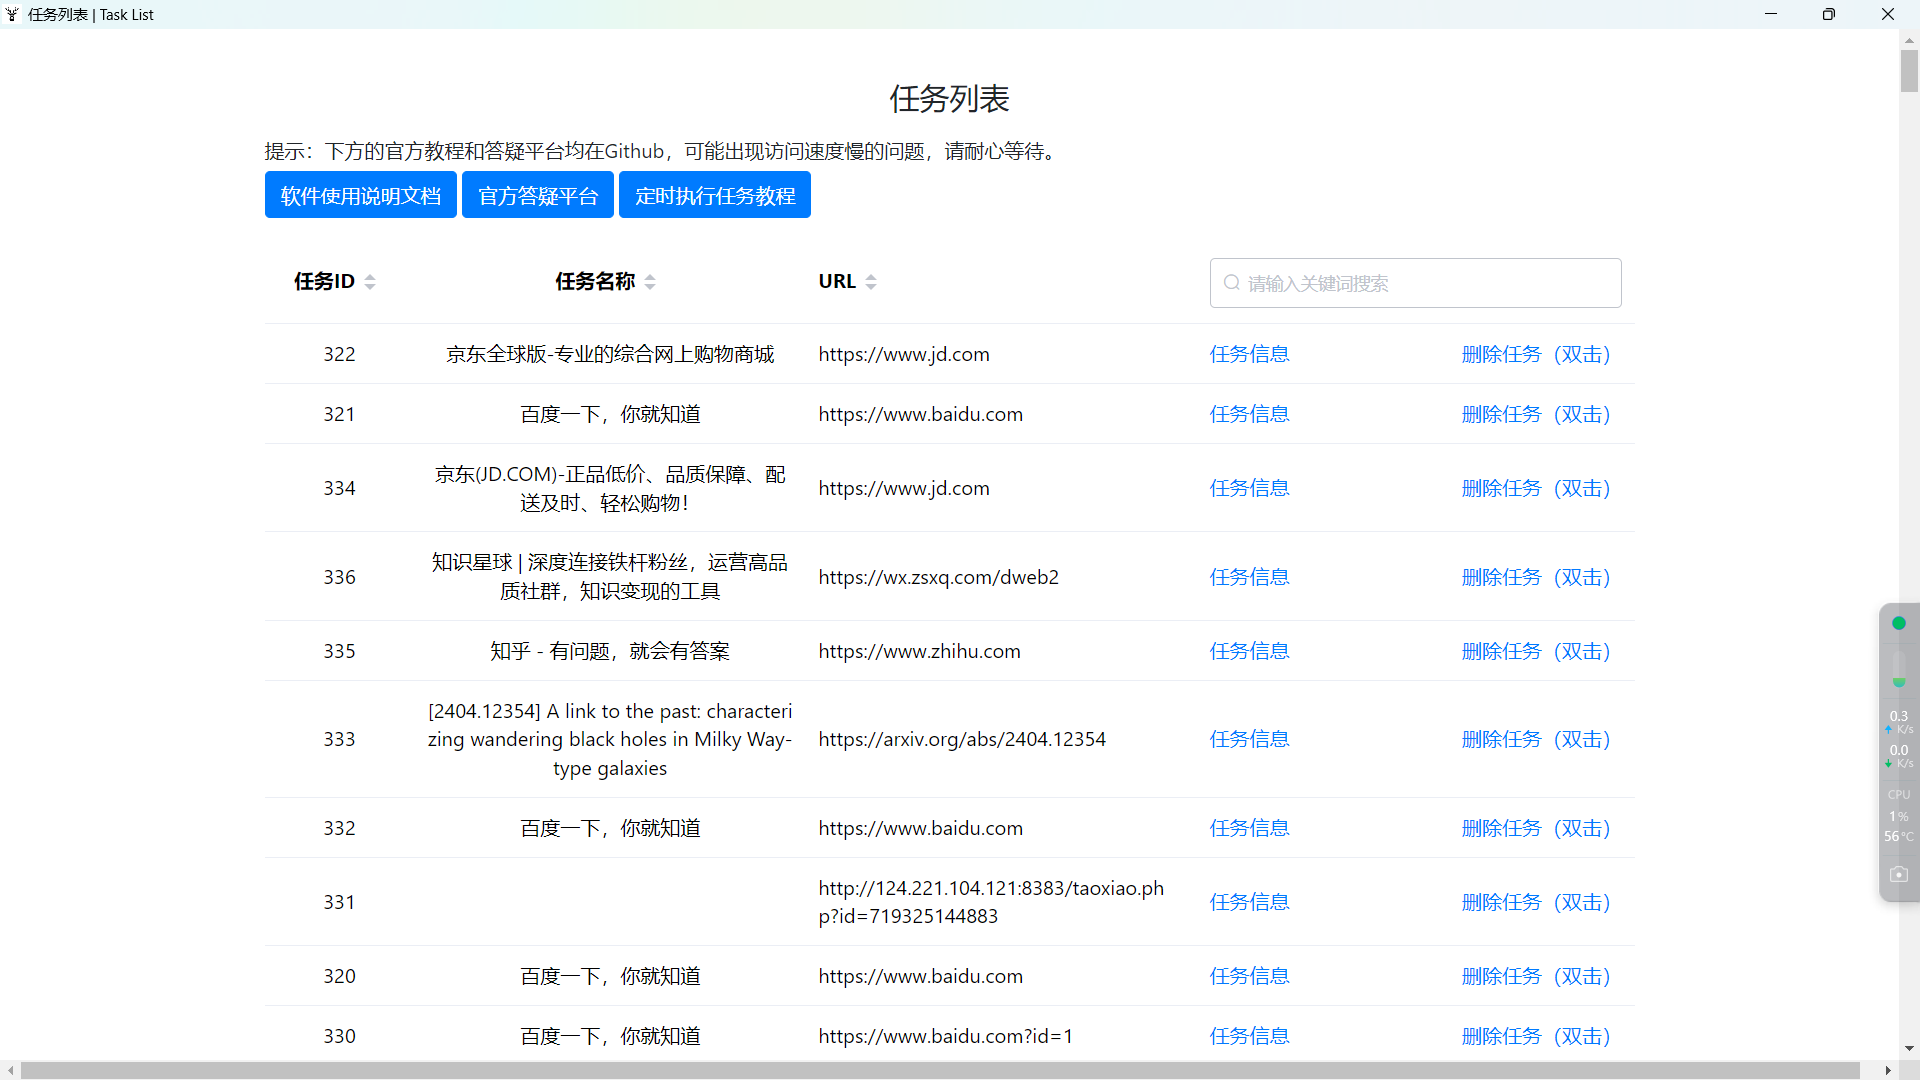Screen dimensions: 1920x1080
Task: Toggle sorting on the 任务名称 column
Action: tap(650, 282)
